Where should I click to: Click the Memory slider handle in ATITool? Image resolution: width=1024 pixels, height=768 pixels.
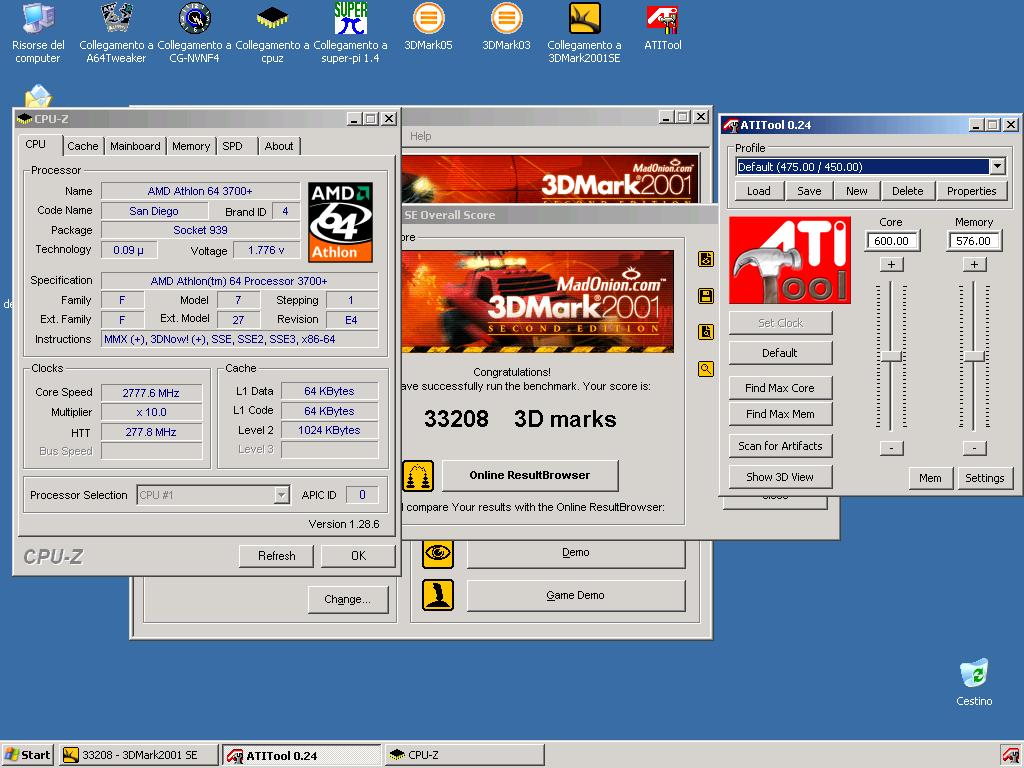974,357
